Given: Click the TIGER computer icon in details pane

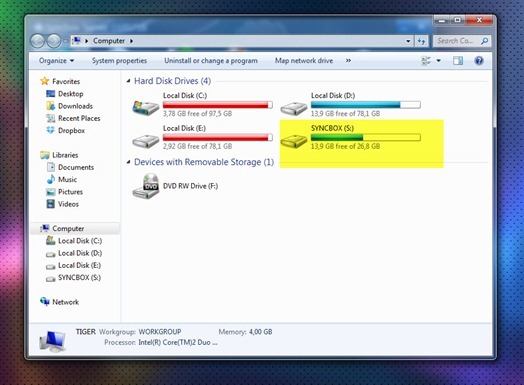Looking at the screenshot, I should click(52, 341).
